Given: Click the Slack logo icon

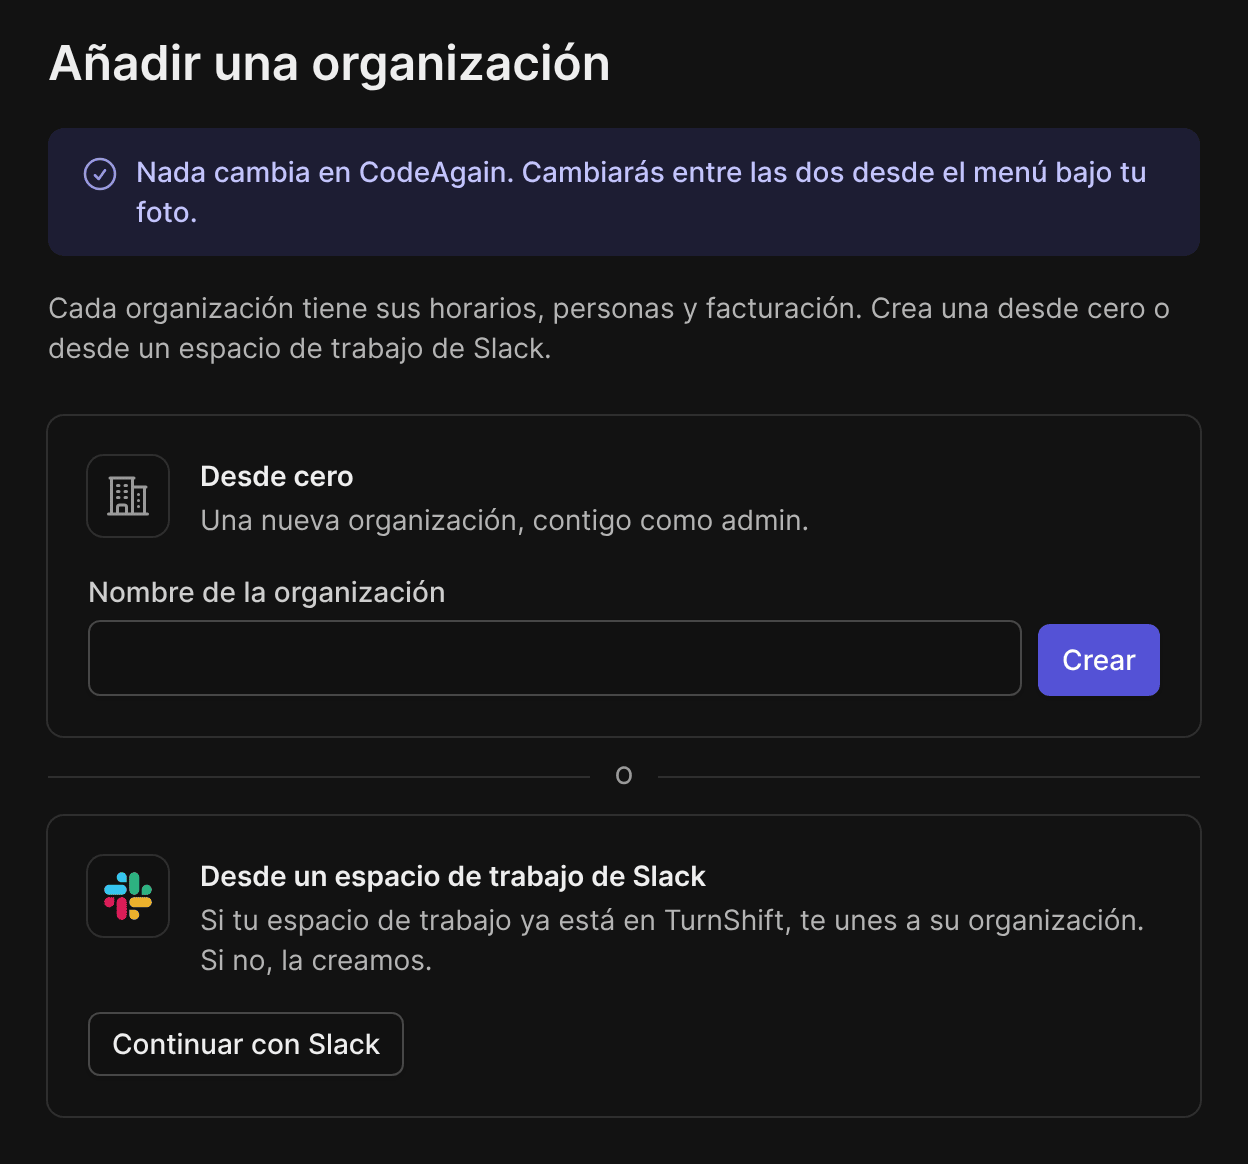Looking at the screenshot, I should [128, 896].
